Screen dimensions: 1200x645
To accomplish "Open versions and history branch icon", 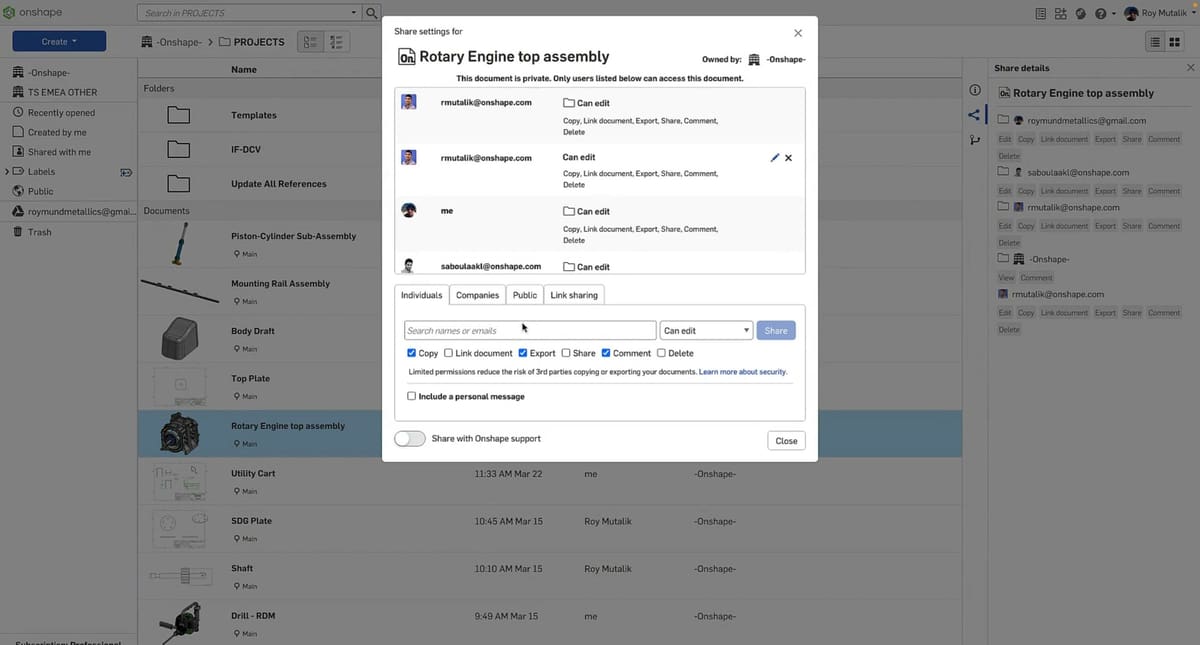I will coord(975,139).
